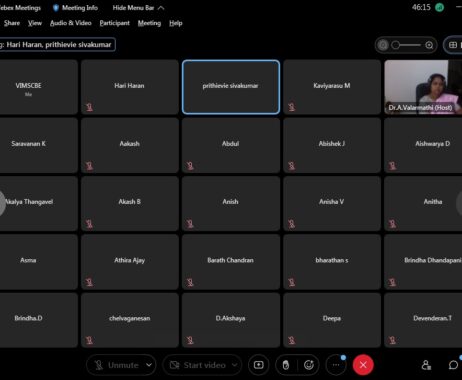The width and height of the screenshot is (462, 380).
Task: Open the Participant menu
Action: pos(114,23)
